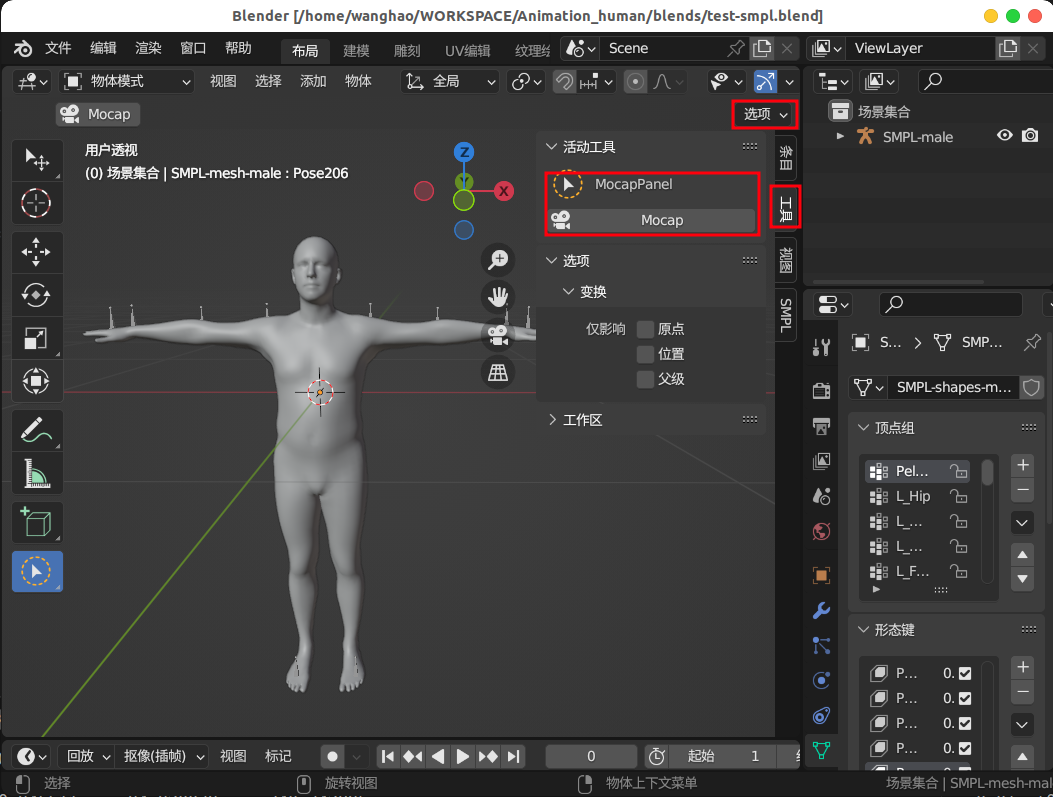Click the zoom view magnifier icon

coord(498,259)
